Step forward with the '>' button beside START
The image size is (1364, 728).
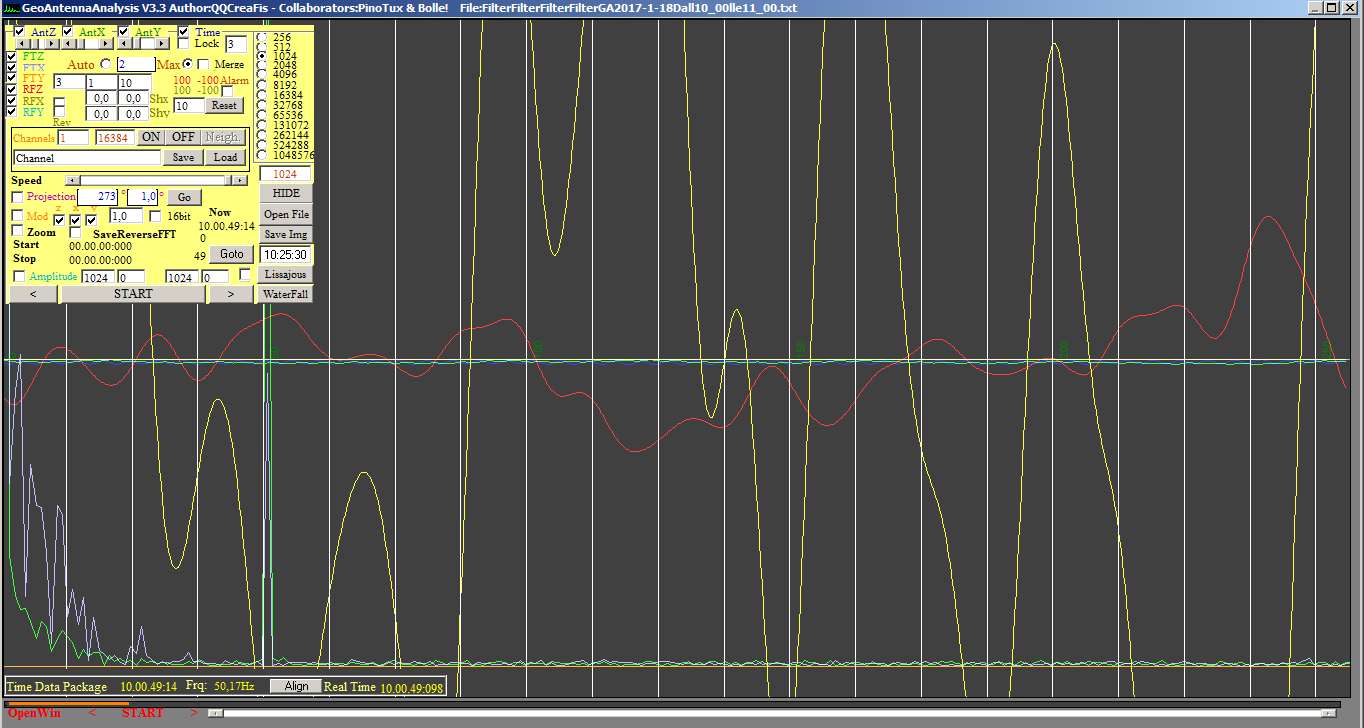pos(231,294)
